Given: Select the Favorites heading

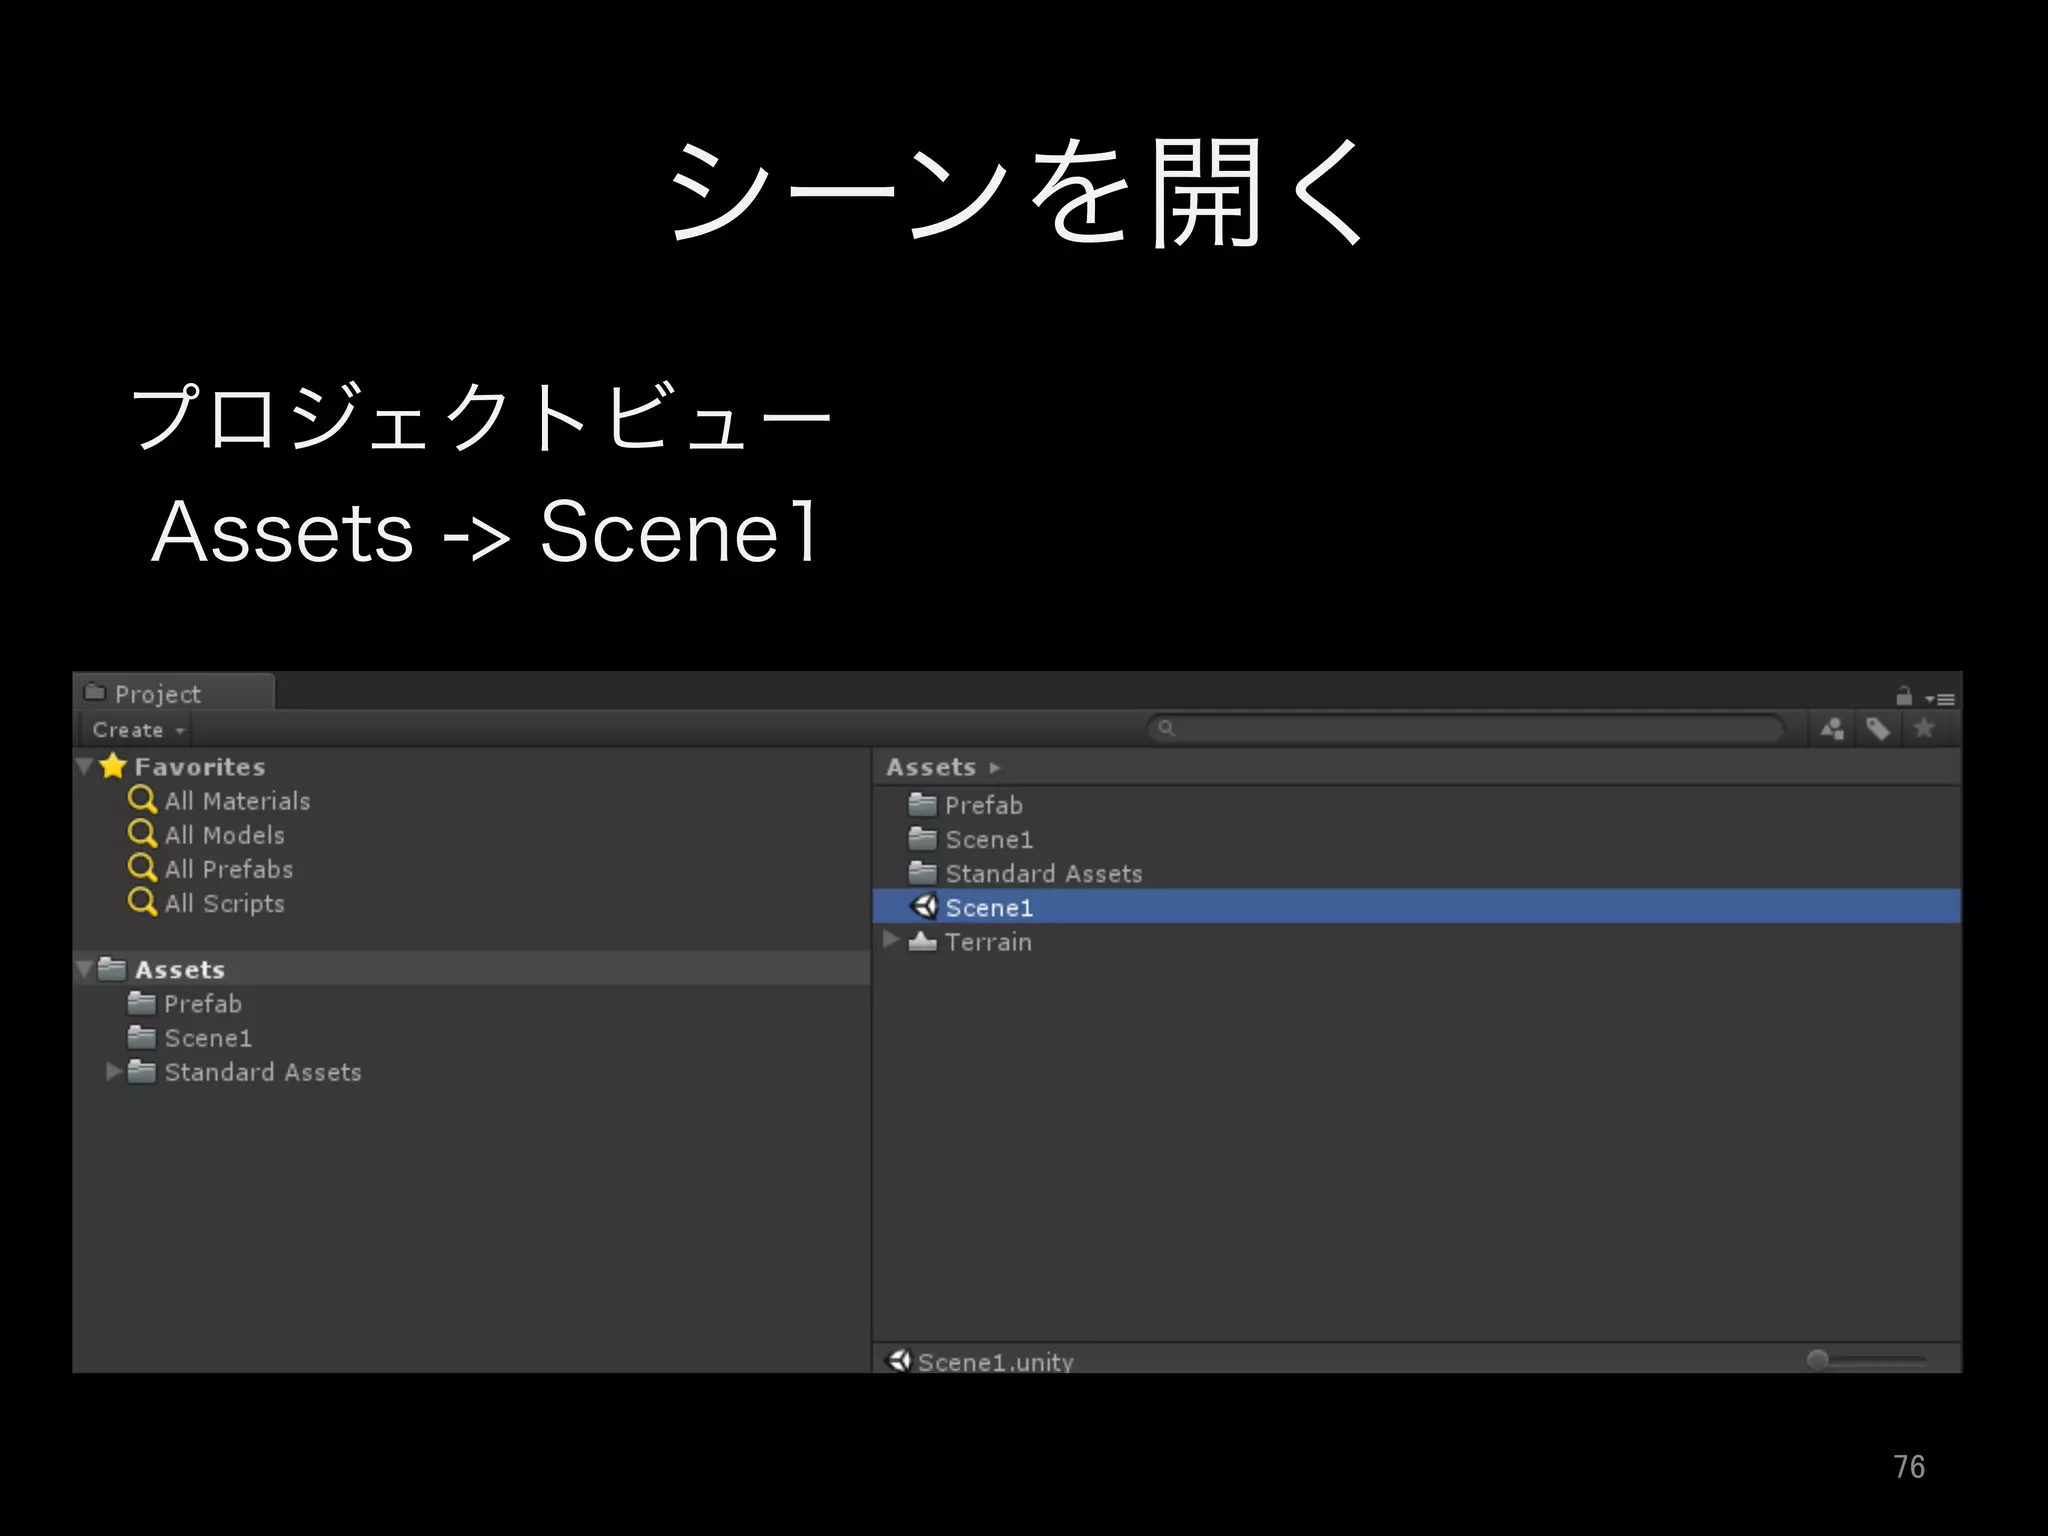Looking at the screenshot, I should click(200, 767).
